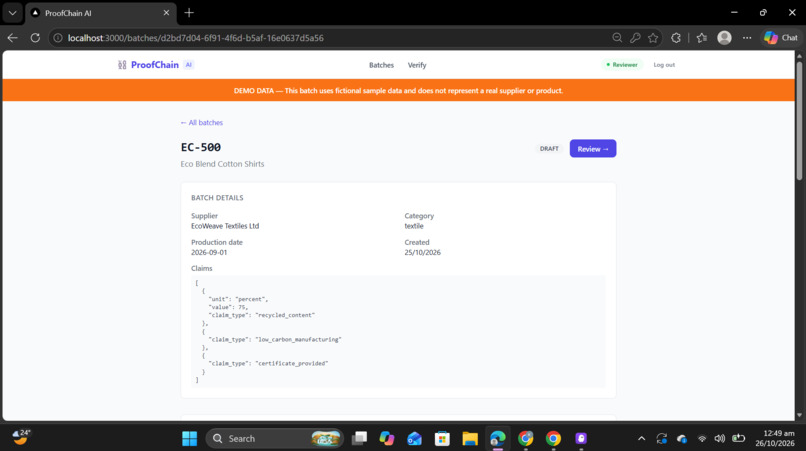Open the Copilot Chat button
The image size is (806, 451).
pos(781,38)
